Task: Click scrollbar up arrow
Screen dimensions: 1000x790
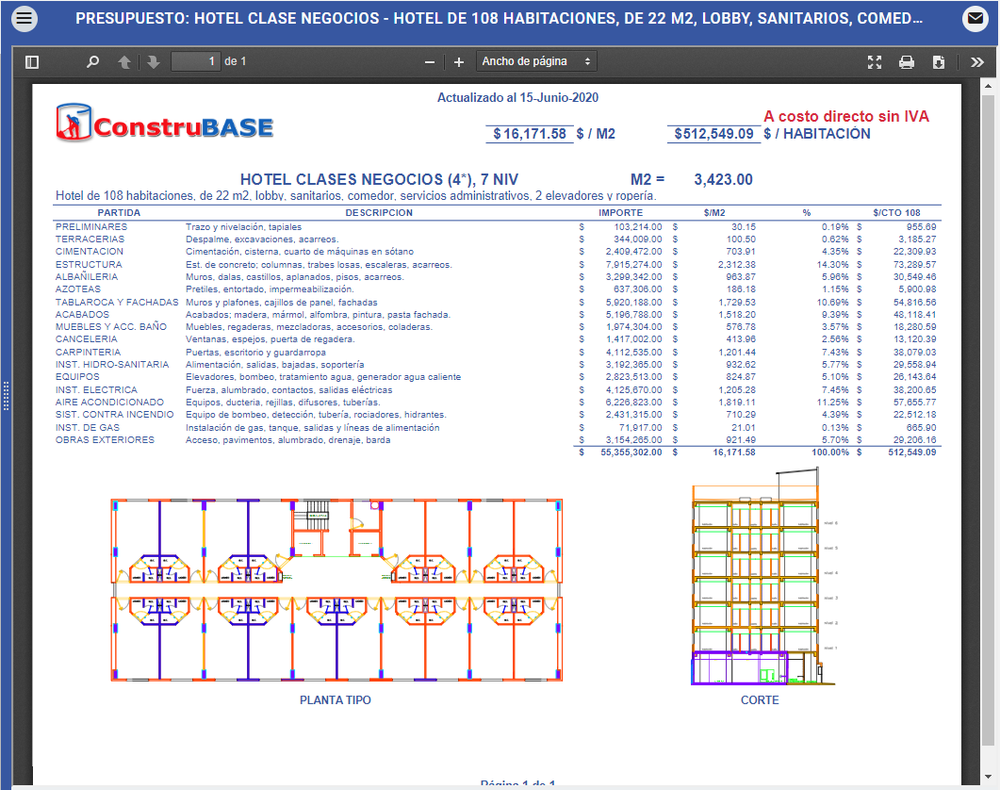Action: (x=988, y=85)
